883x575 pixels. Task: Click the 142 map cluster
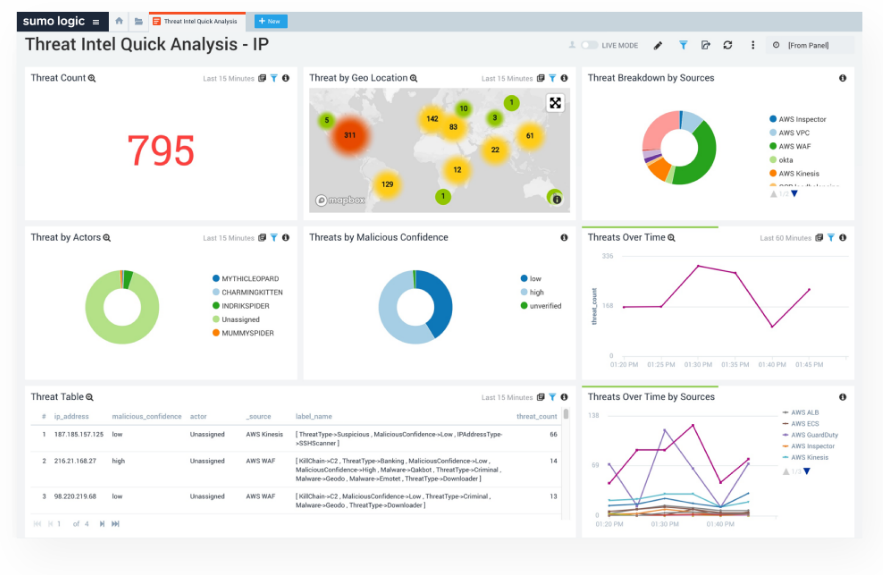pyautogui.click(x=432, y=119)
